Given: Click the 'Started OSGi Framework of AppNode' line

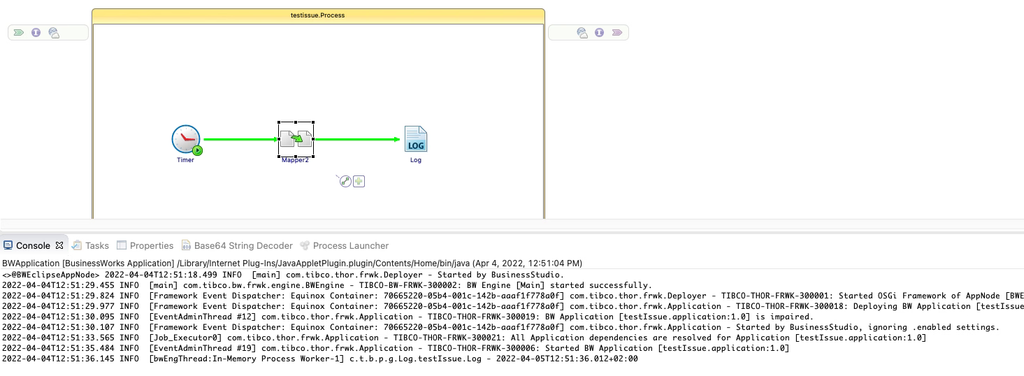Looking at the screenshot, I should (513, 296).
